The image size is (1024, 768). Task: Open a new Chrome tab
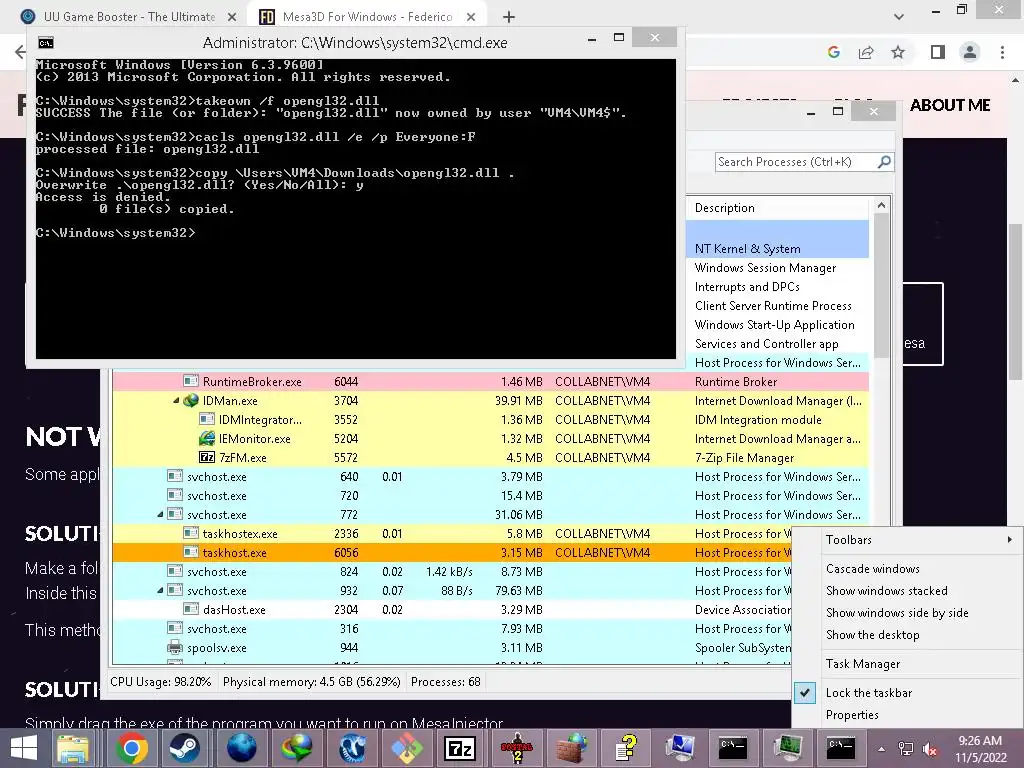pos(509,17)
